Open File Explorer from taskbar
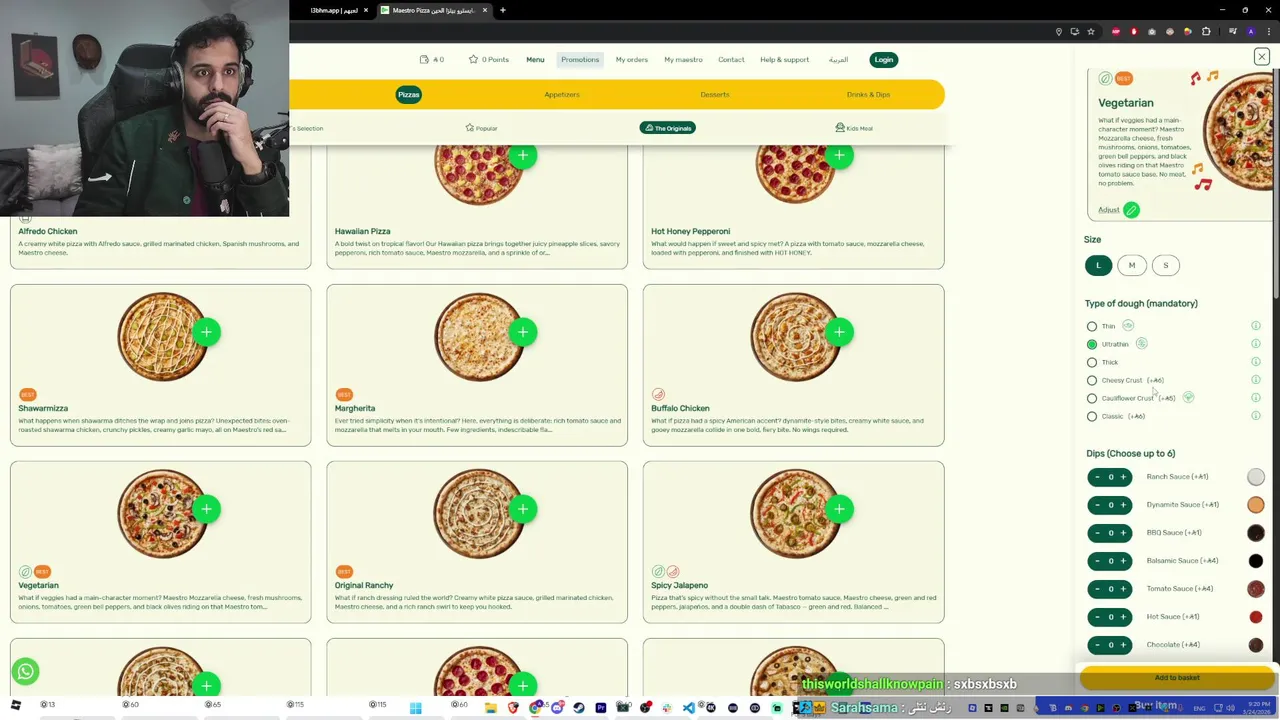This screenshot has height=720, width=1280. tap(491, 708)
